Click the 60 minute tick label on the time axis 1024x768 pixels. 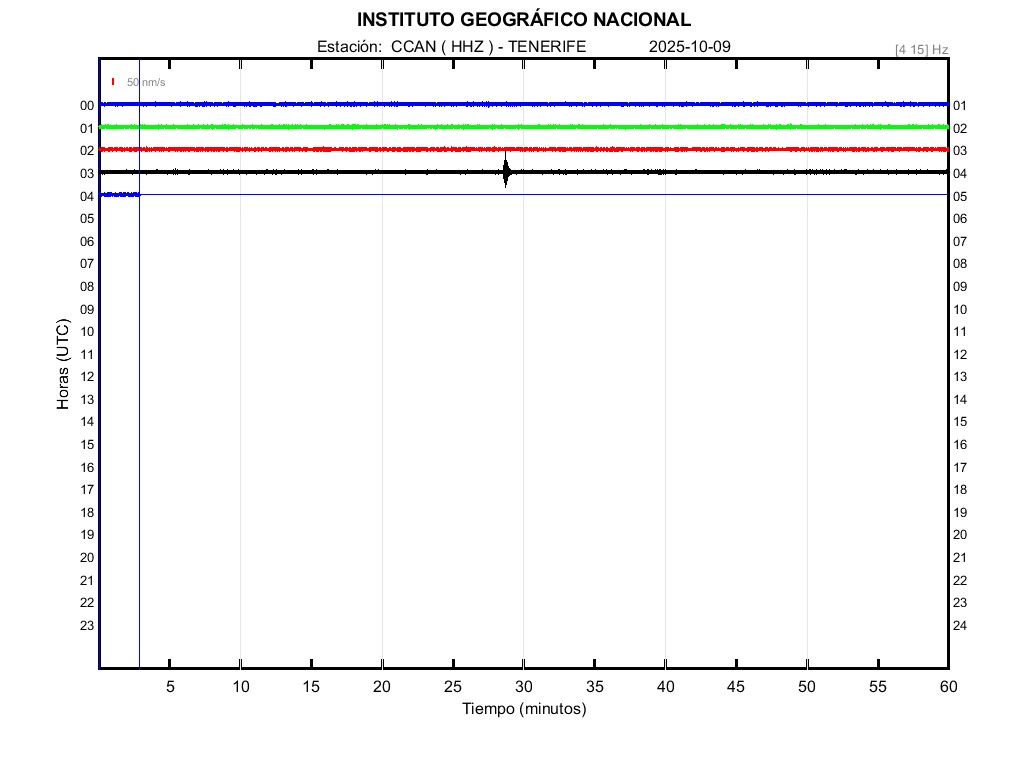[948, 686]
